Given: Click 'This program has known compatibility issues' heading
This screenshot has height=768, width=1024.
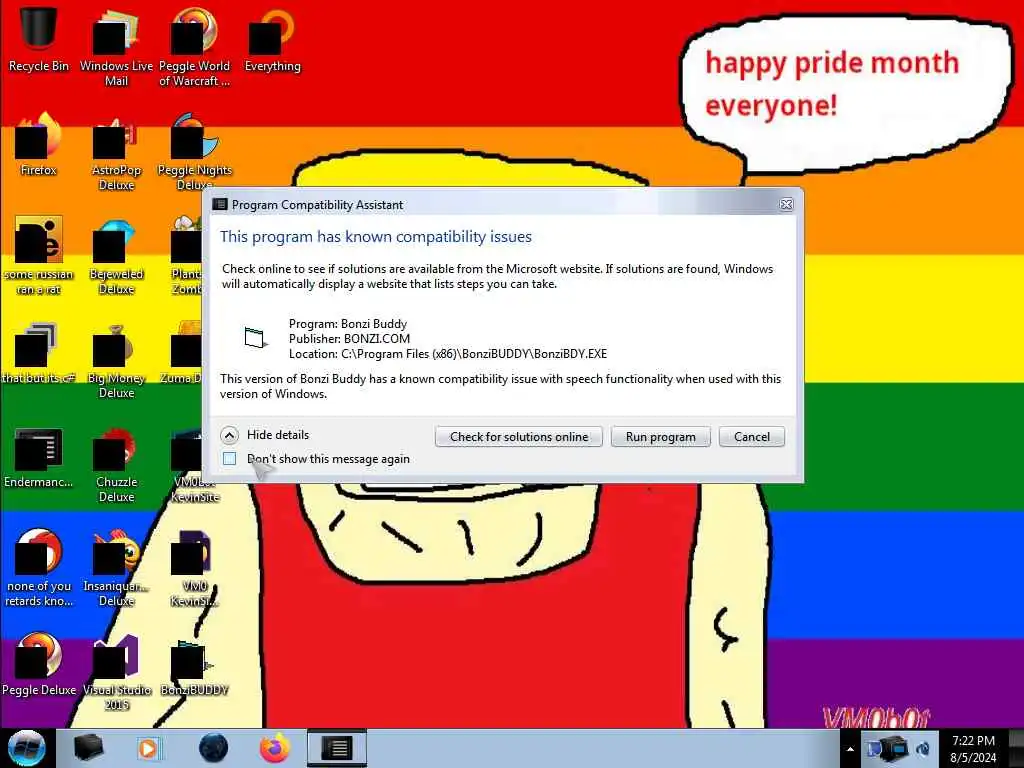Looking at the screenshot, I should coord(376,236).
